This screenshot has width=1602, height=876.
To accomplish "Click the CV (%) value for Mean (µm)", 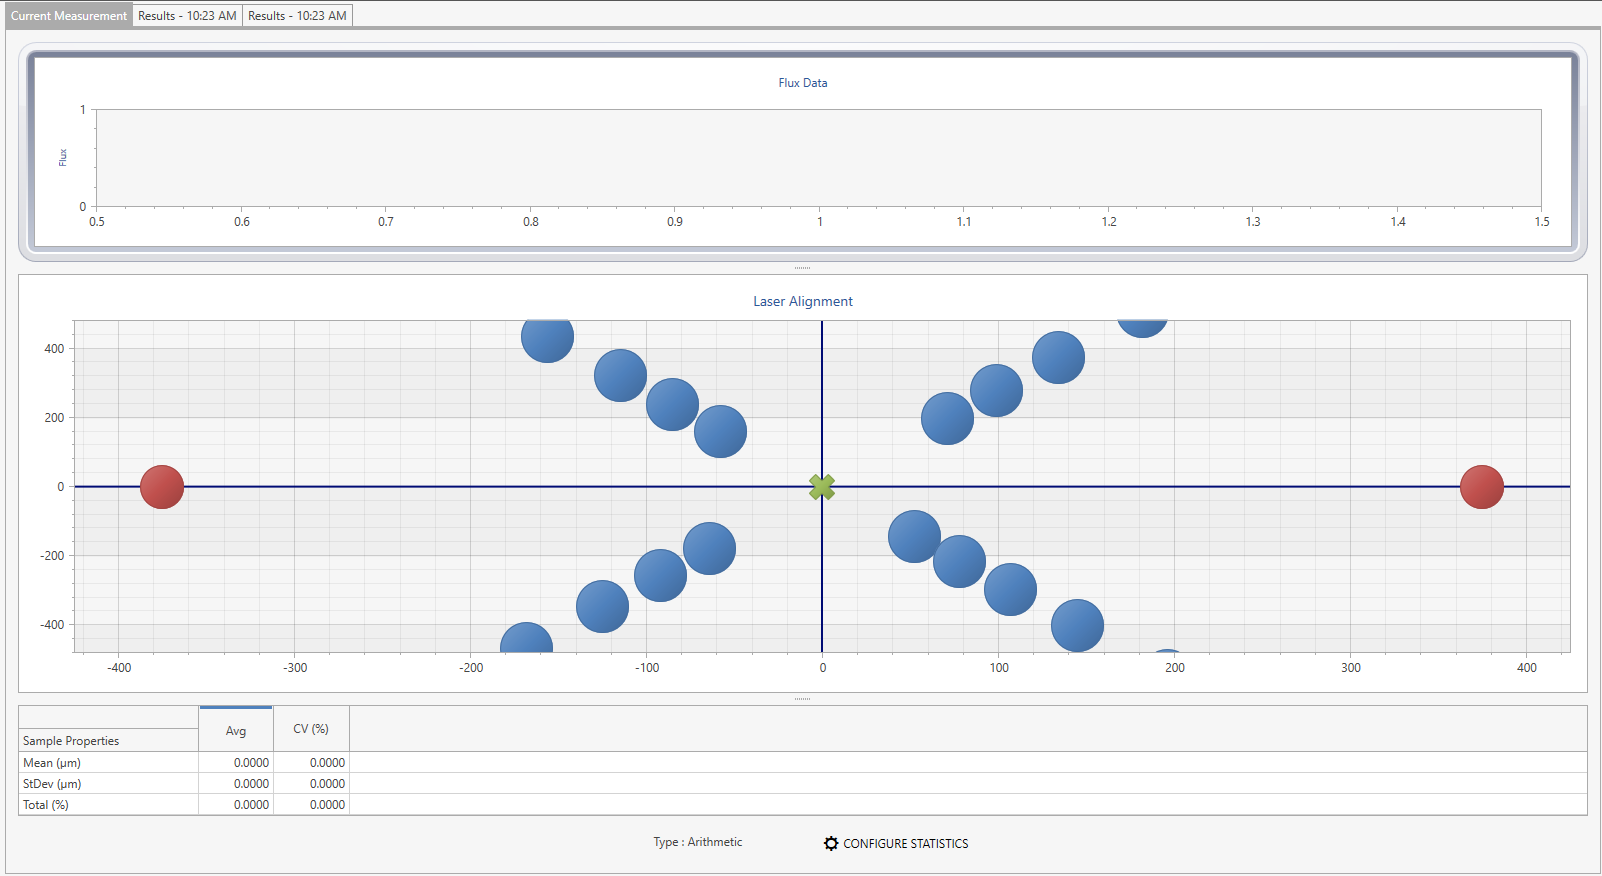I will 312,763.
